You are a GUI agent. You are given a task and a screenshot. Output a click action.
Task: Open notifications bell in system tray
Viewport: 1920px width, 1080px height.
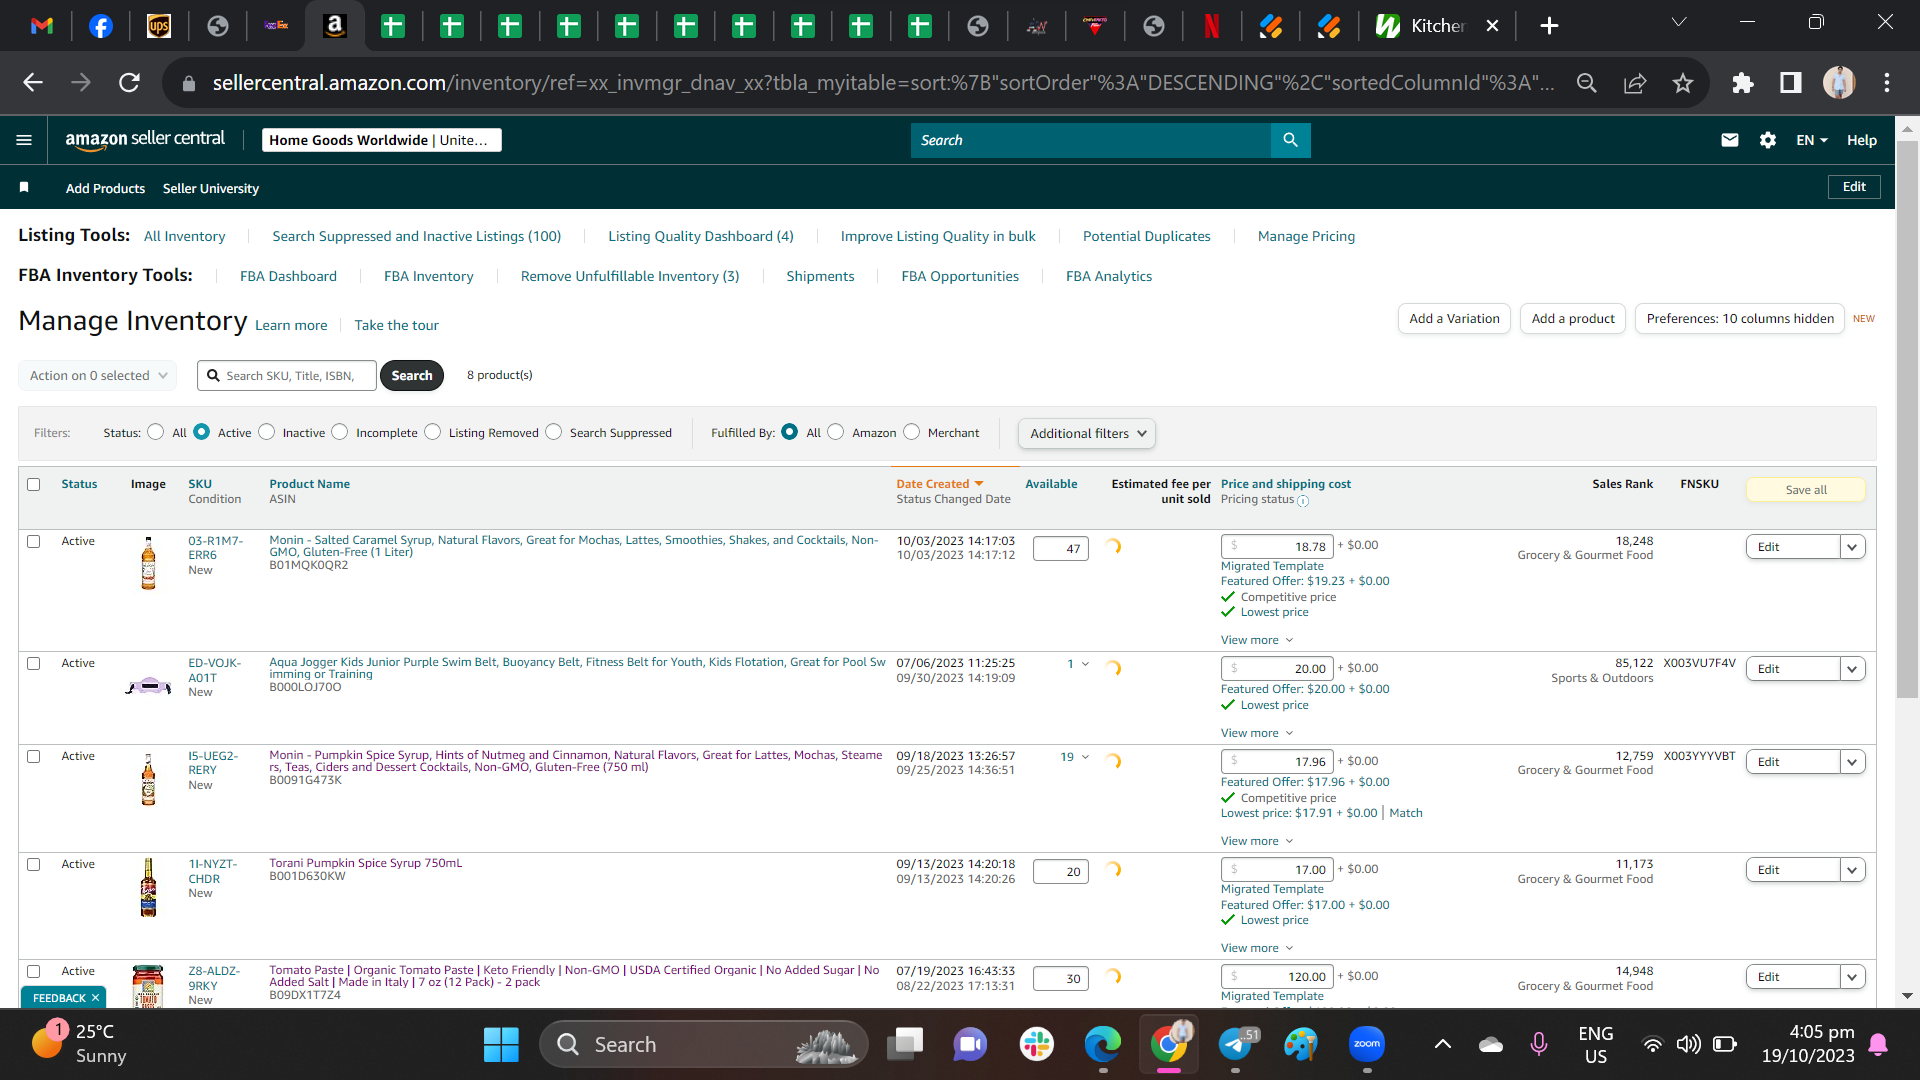click(x=1878, y=1045)
